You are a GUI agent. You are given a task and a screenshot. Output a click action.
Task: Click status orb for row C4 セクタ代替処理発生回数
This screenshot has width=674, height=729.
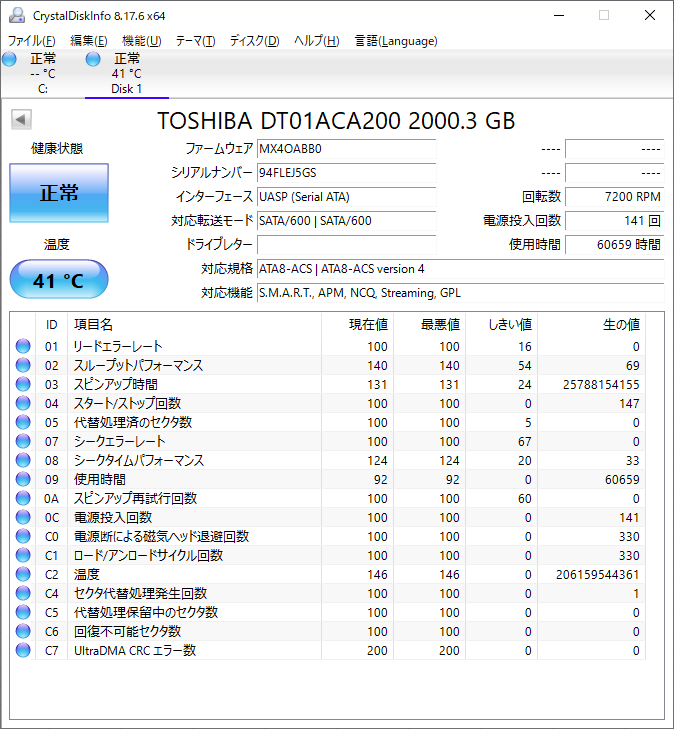tap(23, 594)
